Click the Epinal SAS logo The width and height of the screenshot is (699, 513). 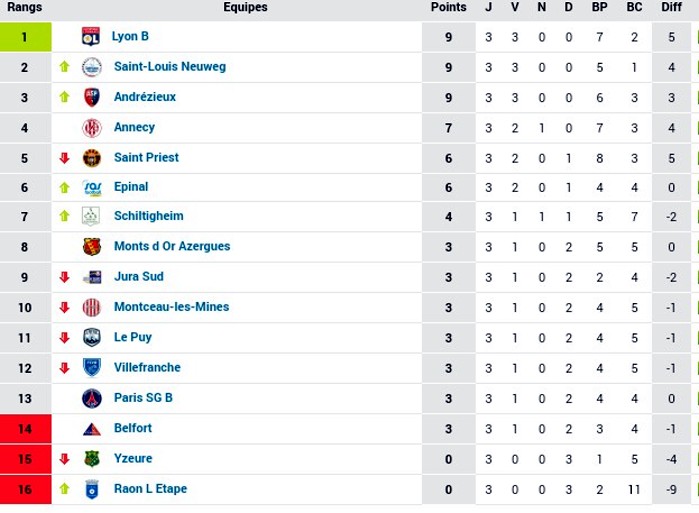pos(92,188)
